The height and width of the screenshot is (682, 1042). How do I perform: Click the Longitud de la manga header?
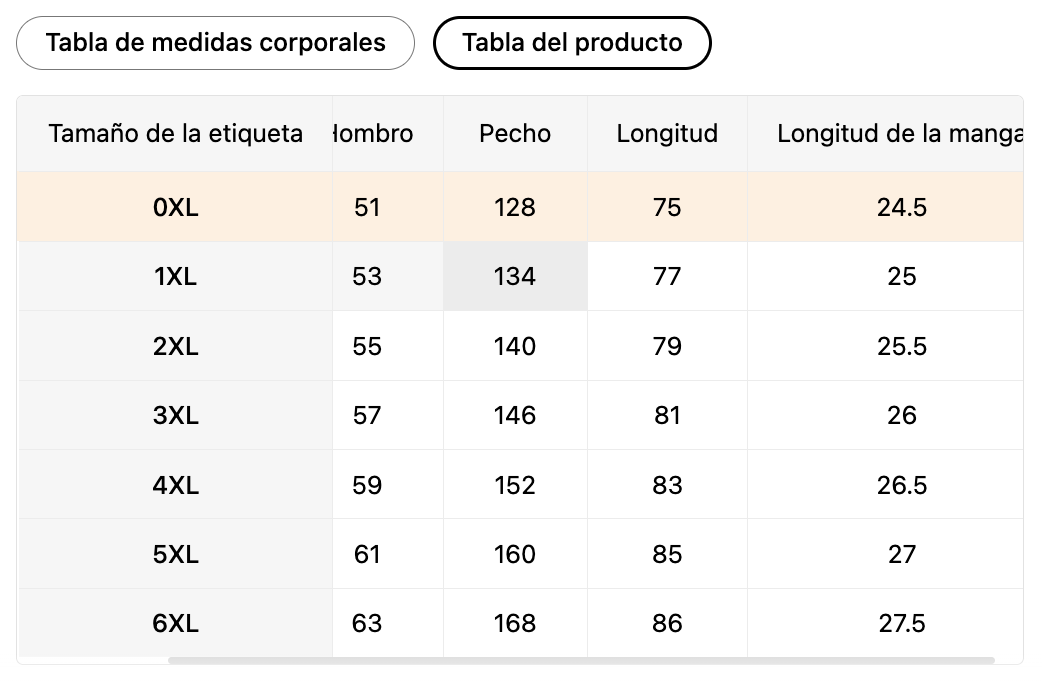[x=899, y=133]
